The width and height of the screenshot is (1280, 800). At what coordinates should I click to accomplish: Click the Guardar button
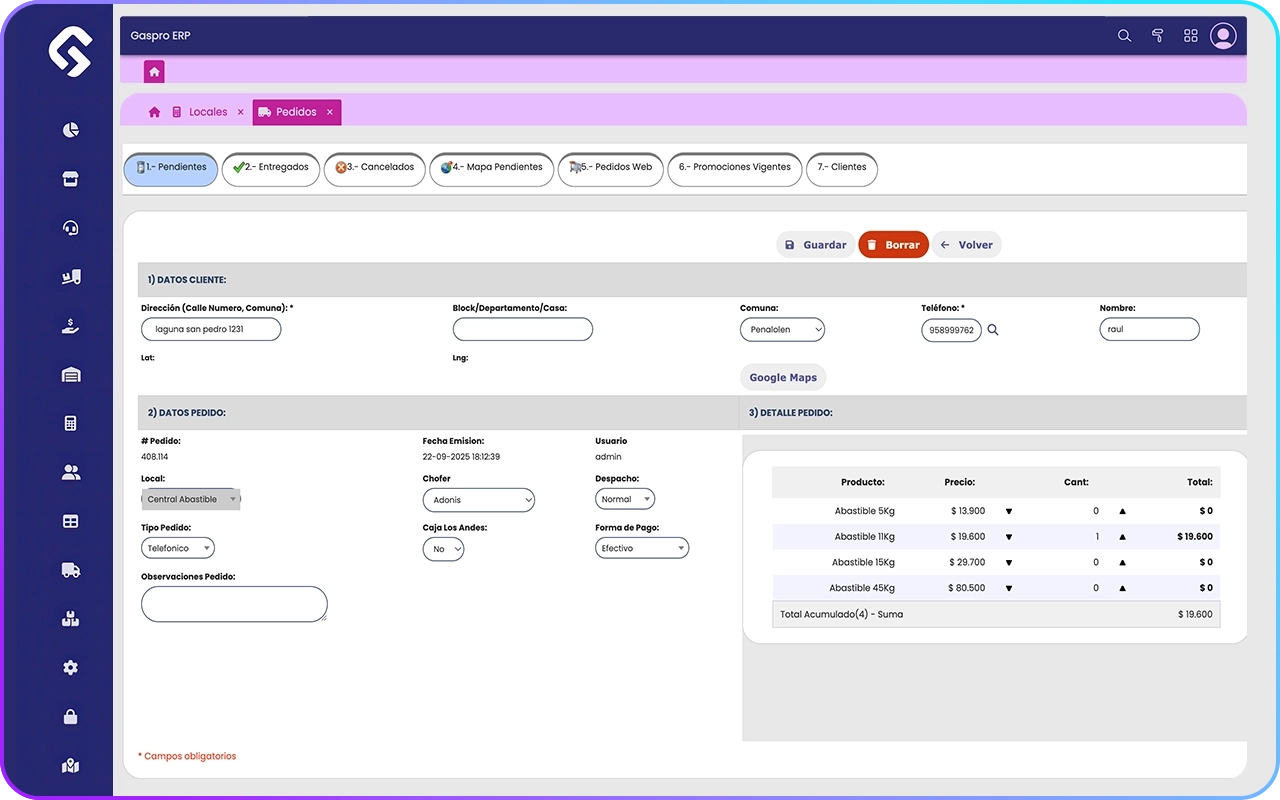tap(815, 245)
